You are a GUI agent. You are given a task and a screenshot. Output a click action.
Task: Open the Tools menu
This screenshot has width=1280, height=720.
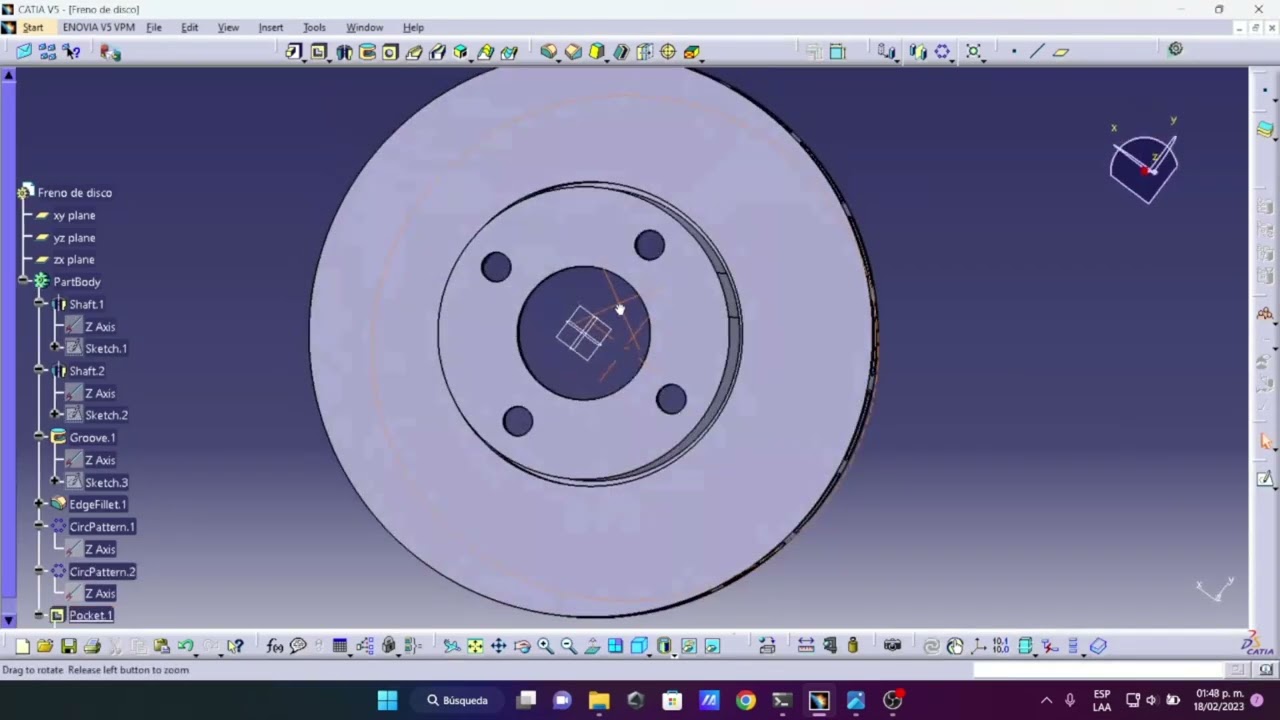coord(314,27)
